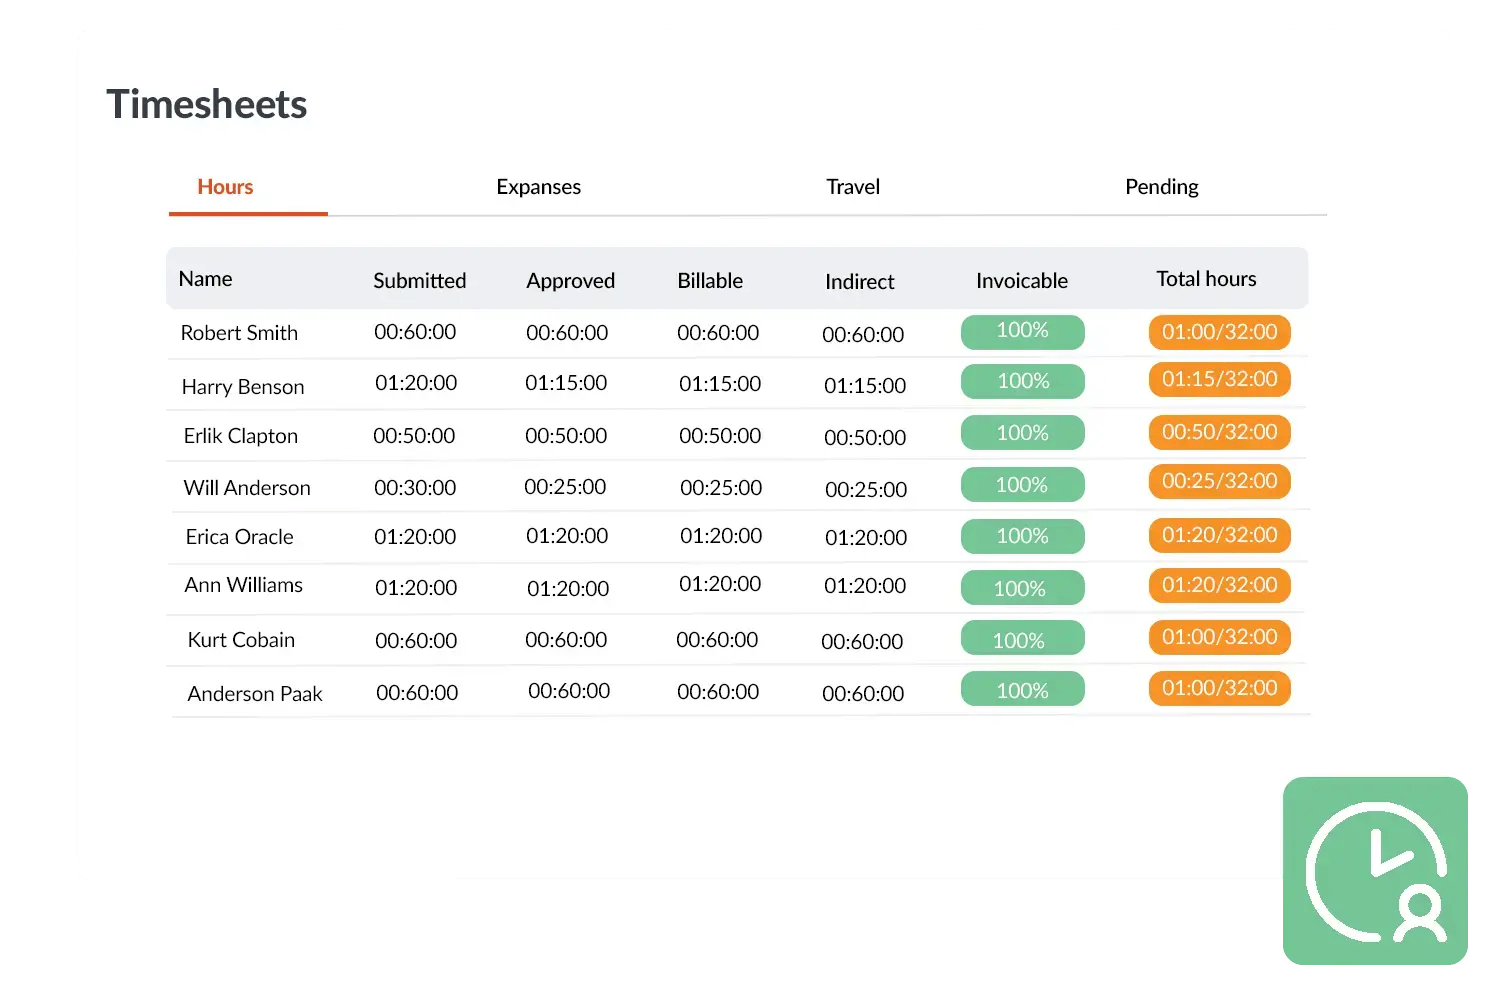Go to the Pending tab

[1161, 187]
